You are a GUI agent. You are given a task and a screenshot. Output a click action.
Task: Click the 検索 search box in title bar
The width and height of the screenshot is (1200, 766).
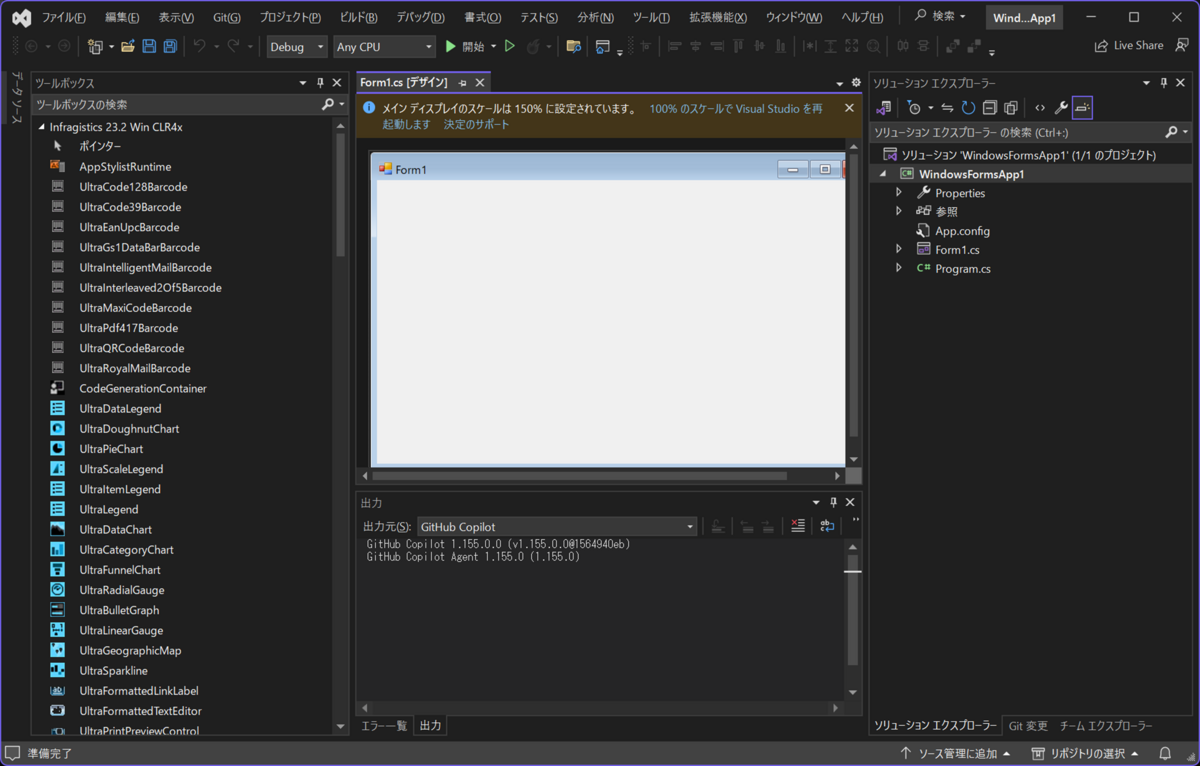[x=941, y=17]
